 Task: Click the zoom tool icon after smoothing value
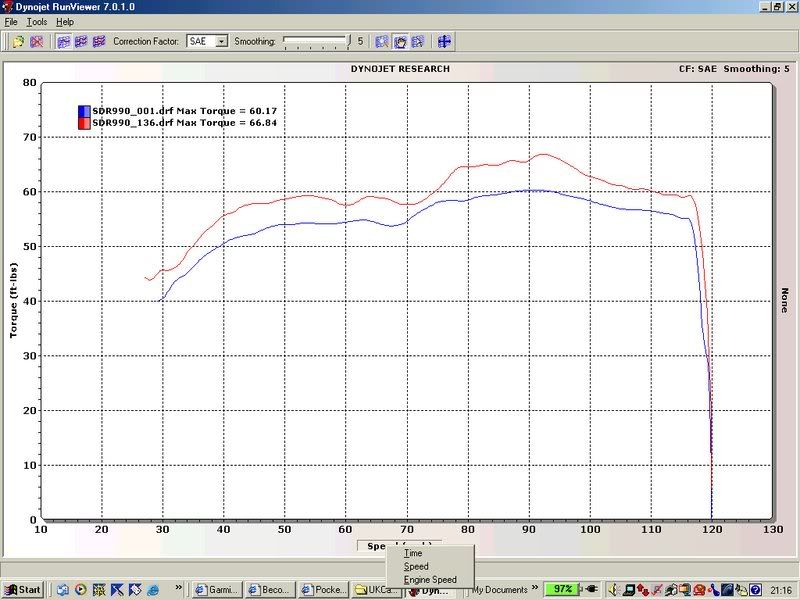381,42
